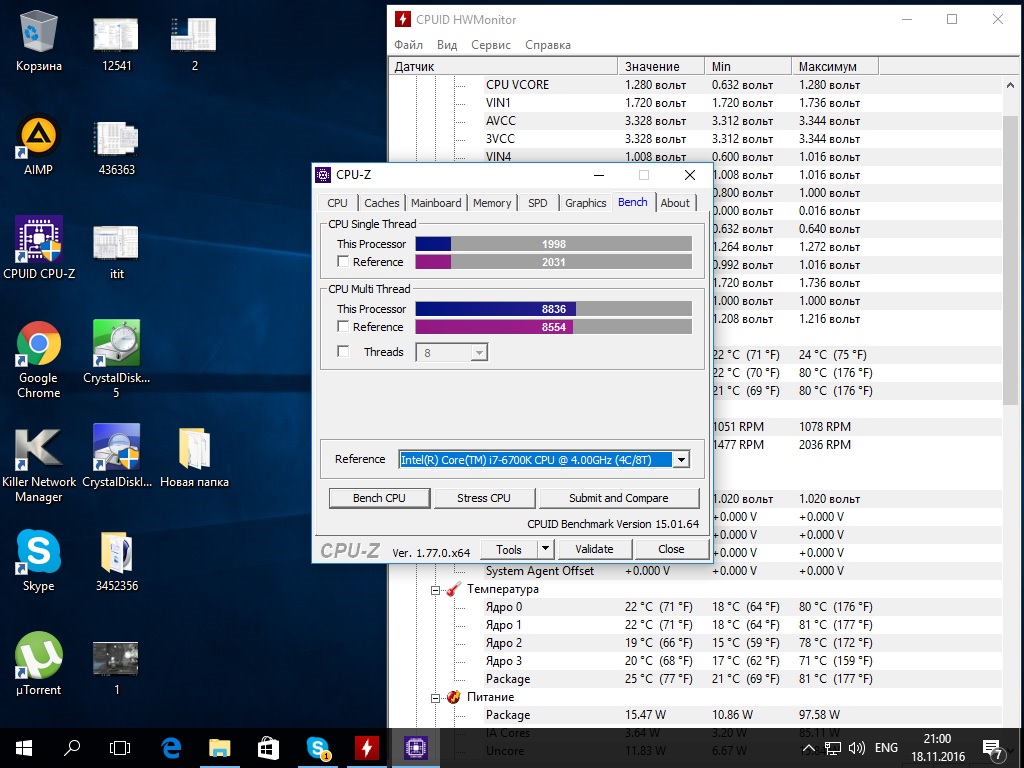The image size is (1024, 768).
Task: Switch to Skype on the taskbar
Action: pyautogui.click(x=317, y=748)
